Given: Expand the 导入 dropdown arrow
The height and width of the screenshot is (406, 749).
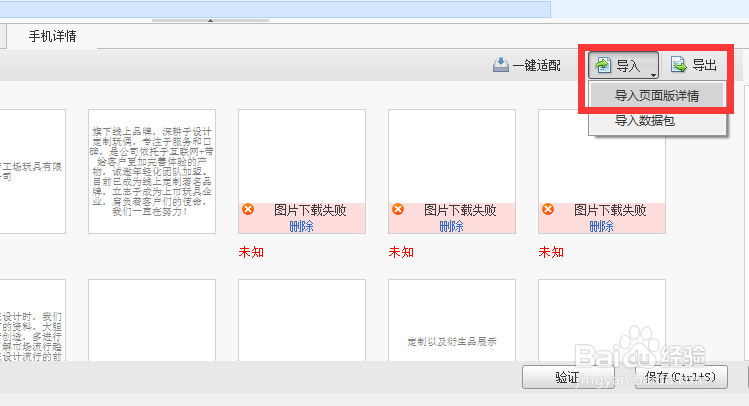Looking at the screenshot, I should click(x=653, y=75).
